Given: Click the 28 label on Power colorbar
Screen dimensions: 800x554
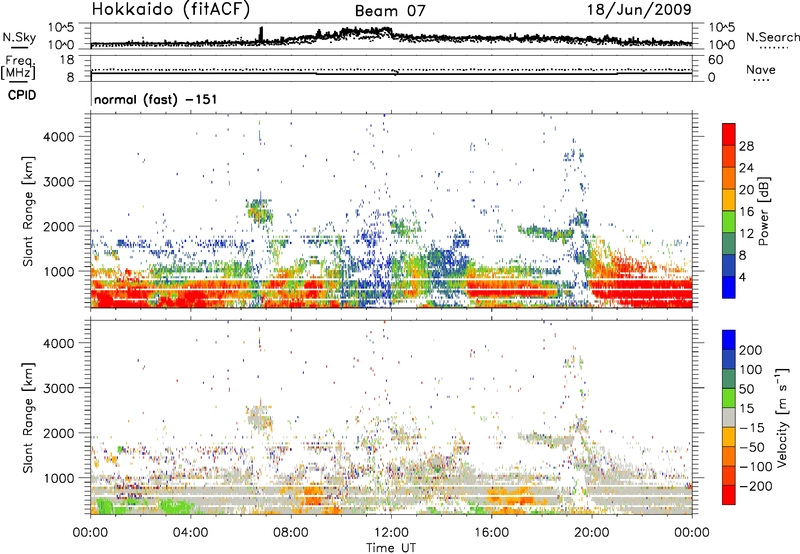Looking at the screenshot, I should (746, 146).
